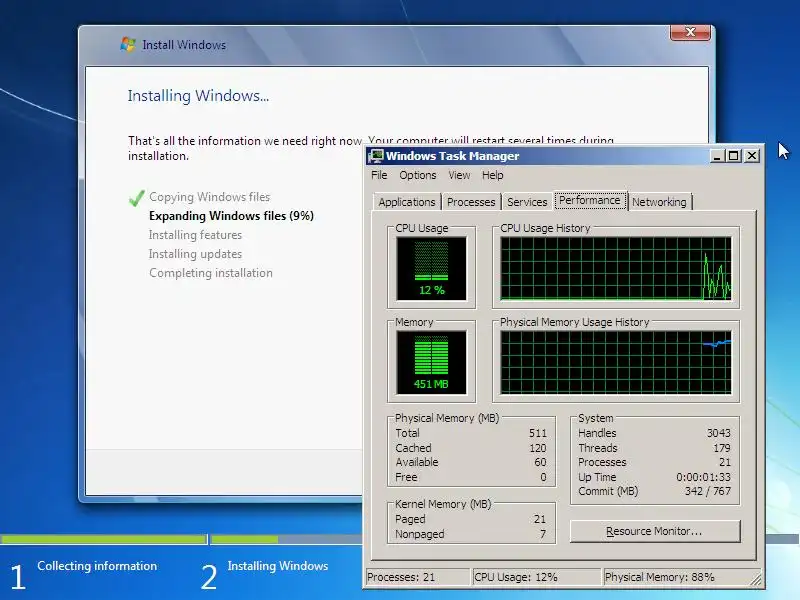Click the Task Manager title bar icon
800x600 pixels.
[376, 156]
